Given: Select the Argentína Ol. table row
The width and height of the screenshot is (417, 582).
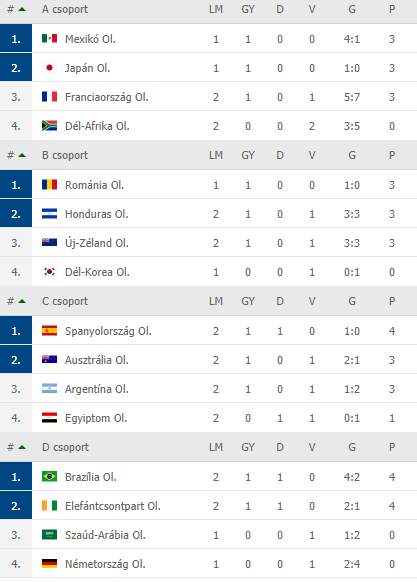Looking at the screenshot, I should 208,389.
